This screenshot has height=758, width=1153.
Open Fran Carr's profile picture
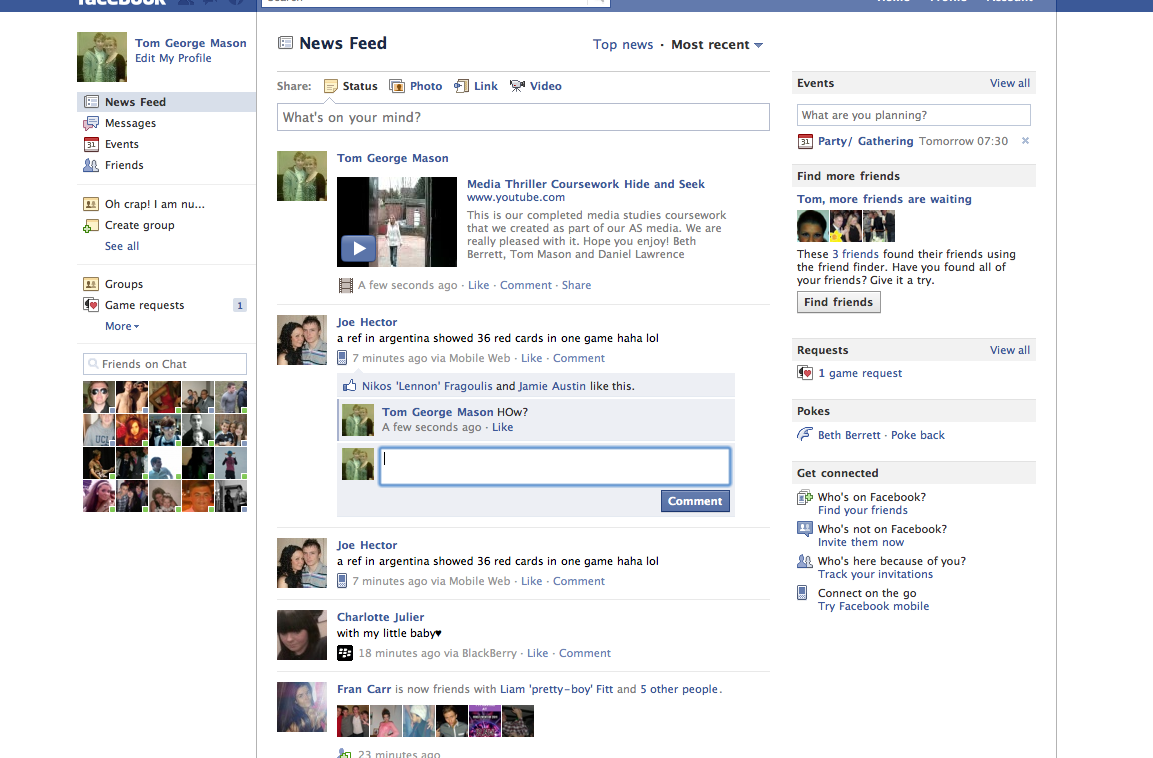tap(301, 707)
